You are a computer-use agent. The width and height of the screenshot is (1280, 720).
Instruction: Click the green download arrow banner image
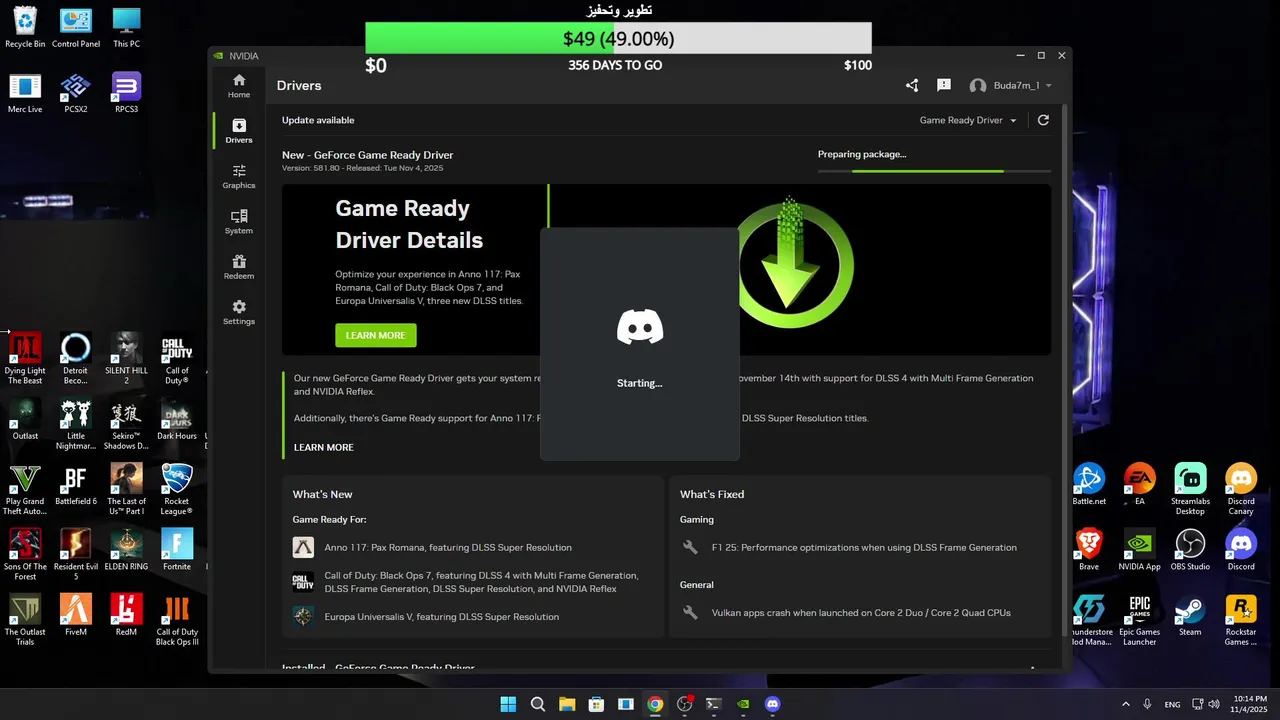pyautogui.click(x=795, y=262)
